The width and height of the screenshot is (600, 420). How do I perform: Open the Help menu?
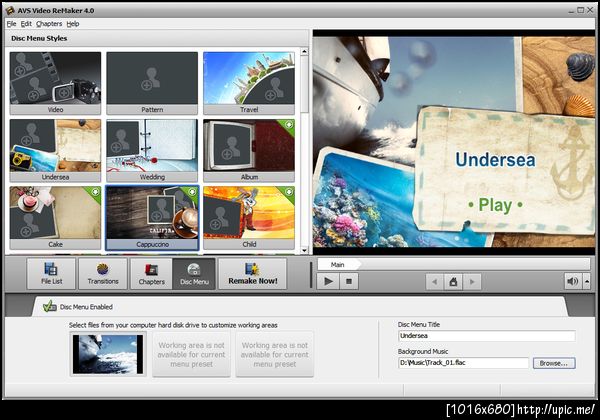coord(73,24)
